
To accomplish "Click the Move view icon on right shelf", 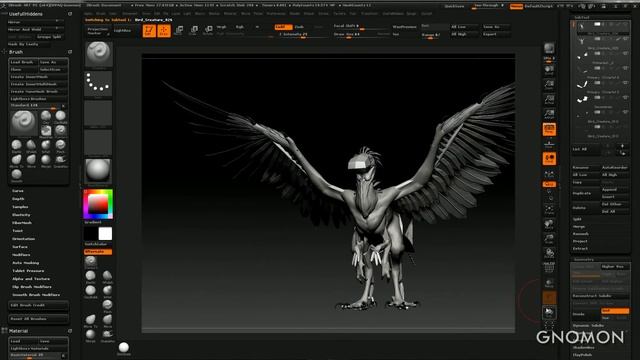I will click(x=549, y=224).
